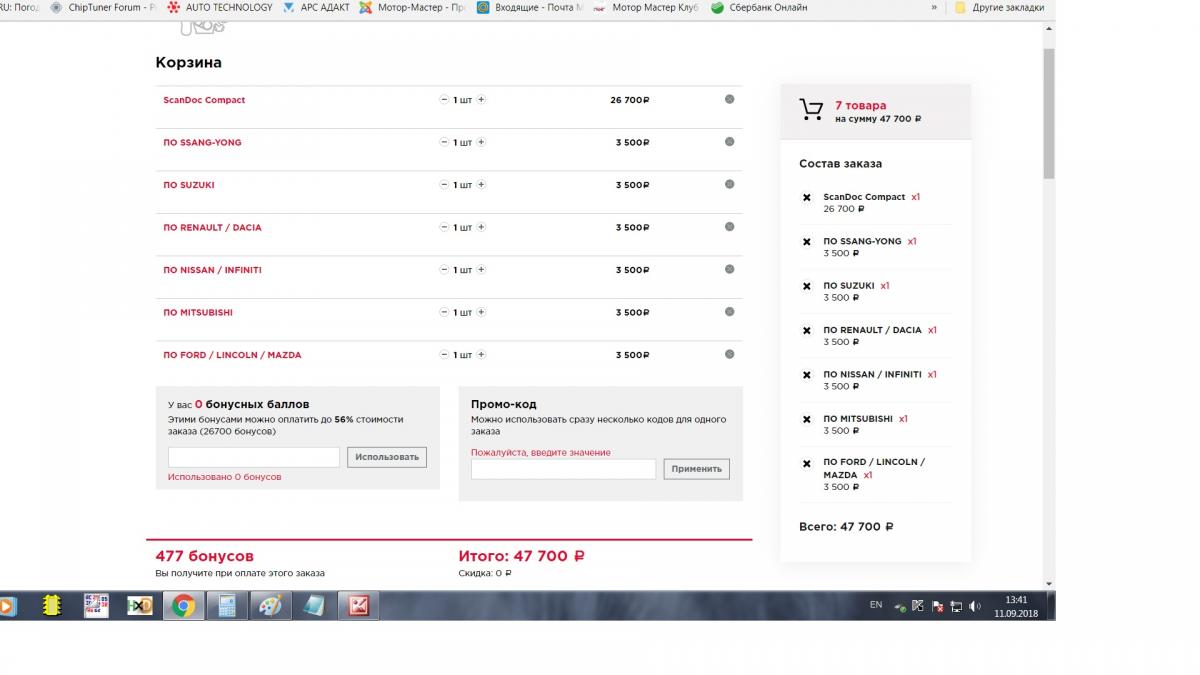Open ПО MITSUBISHI link in cart list
This screenshot has width=1200, height=675.
tap(198, 312)
